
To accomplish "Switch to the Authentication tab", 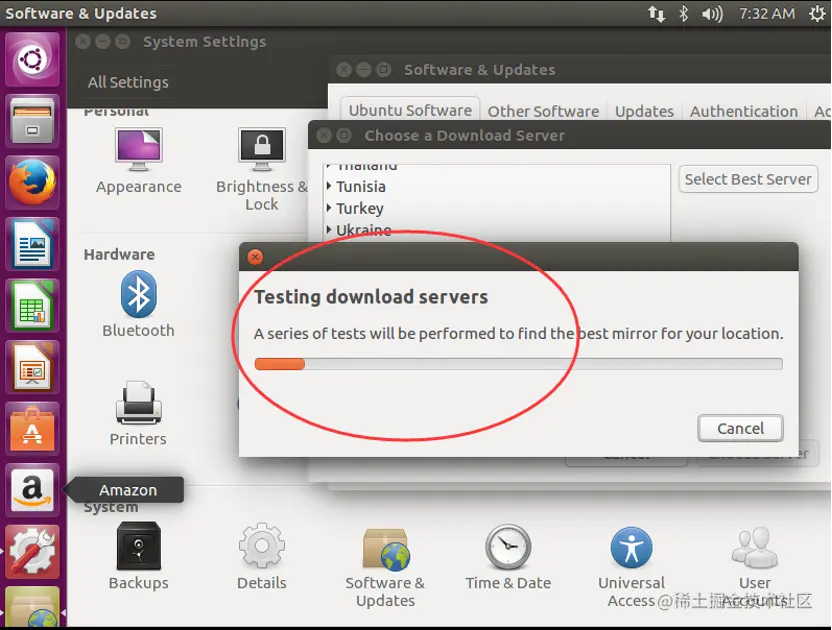I will [744, 111].
